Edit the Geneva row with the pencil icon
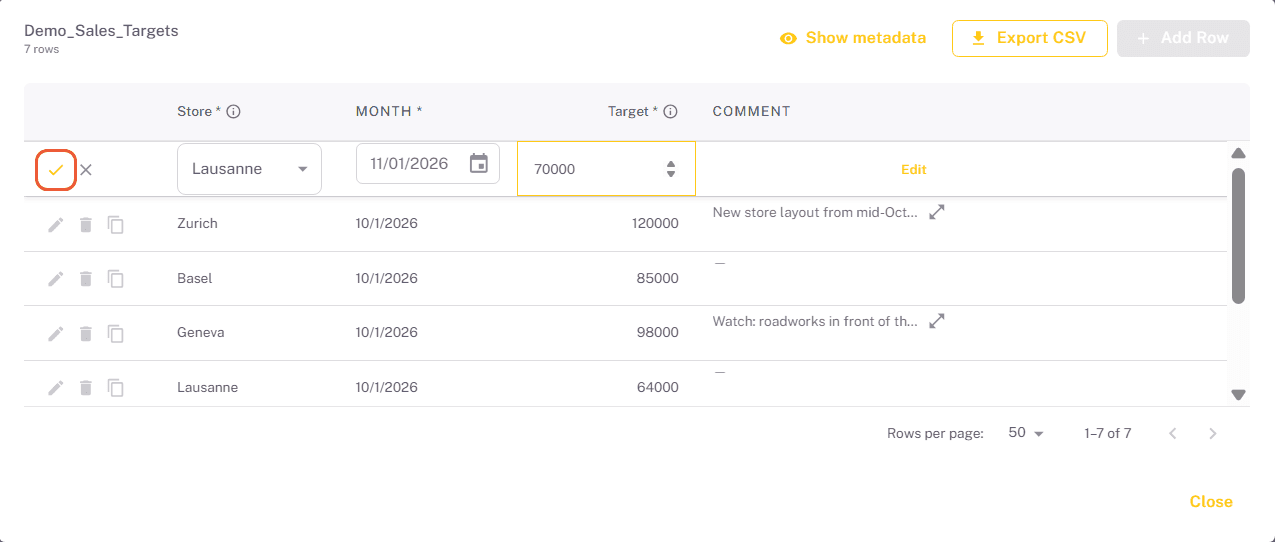1275x542 pixels. coord(56,333)
